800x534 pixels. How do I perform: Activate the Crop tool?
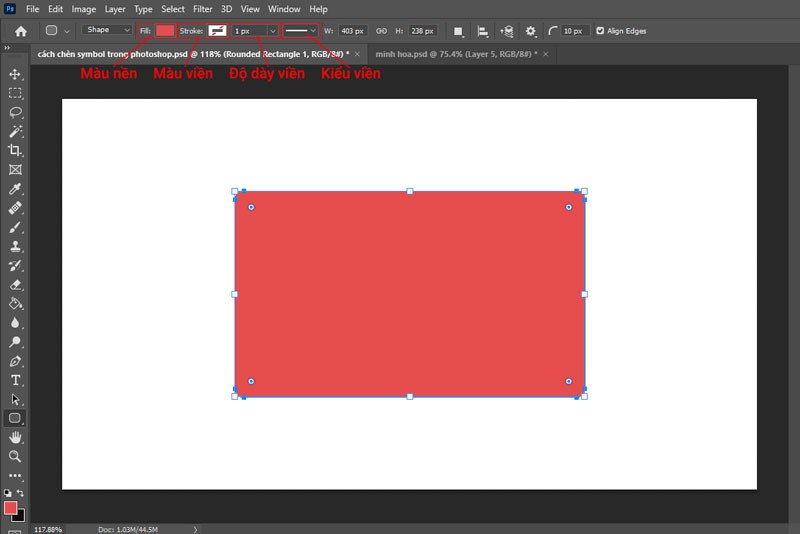(x=15, y=150)
